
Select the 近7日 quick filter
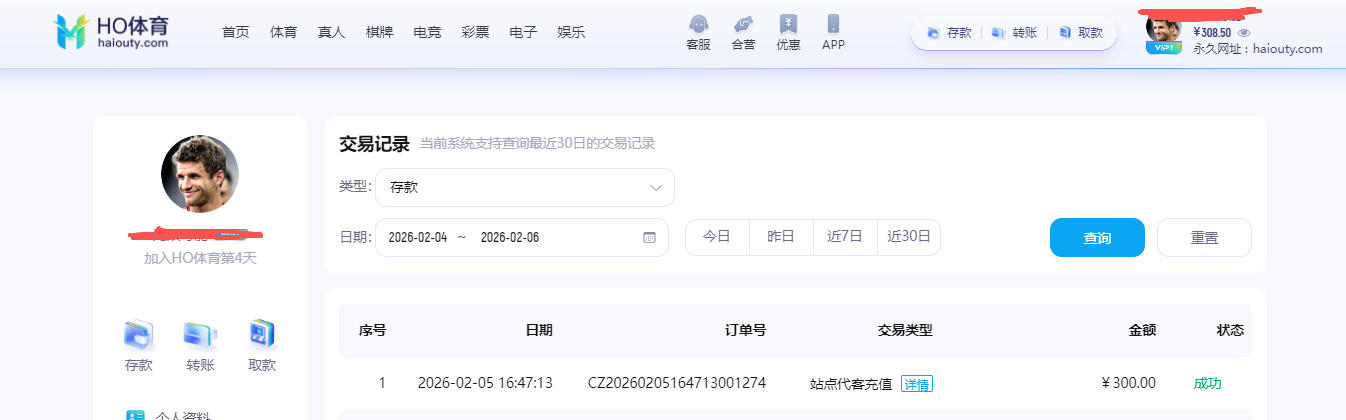(x=845, y=237)
